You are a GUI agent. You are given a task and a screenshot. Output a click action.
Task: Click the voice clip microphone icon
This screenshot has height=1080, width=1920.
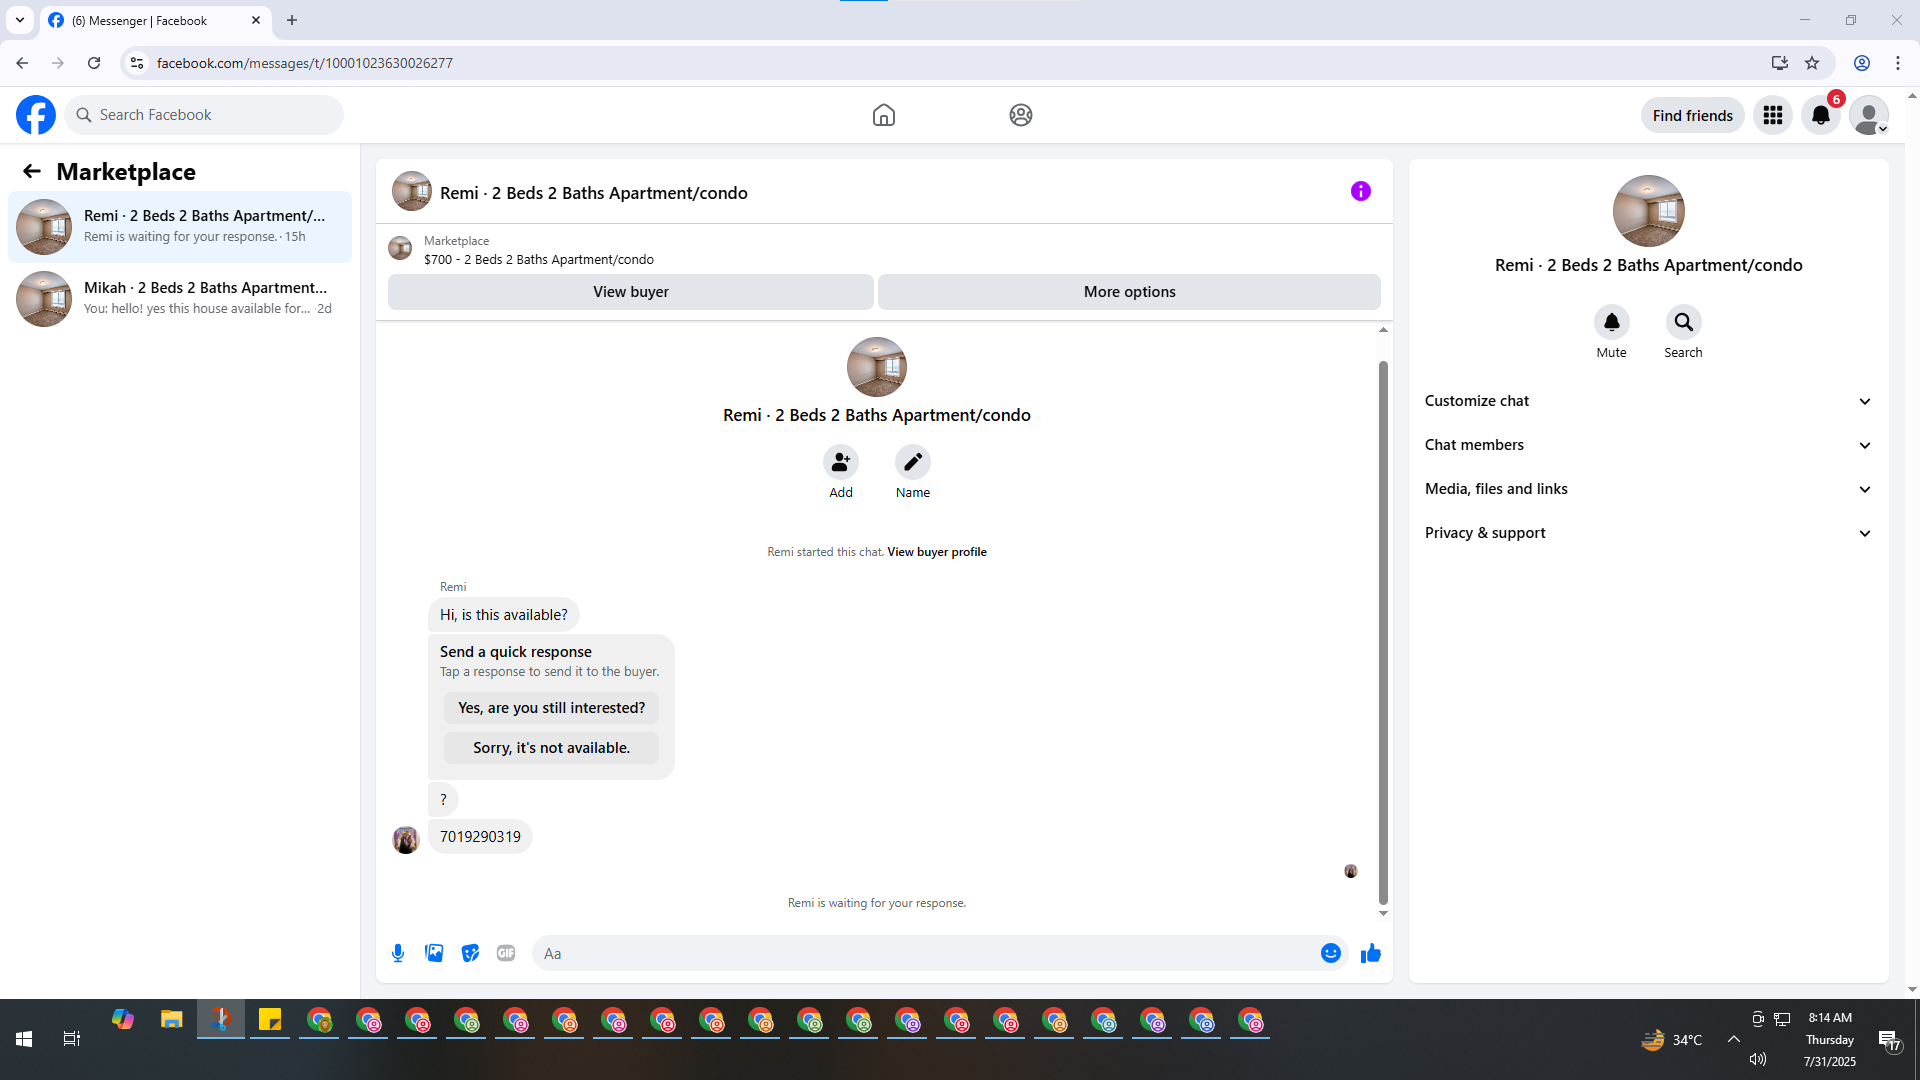[x=398, y=953]
